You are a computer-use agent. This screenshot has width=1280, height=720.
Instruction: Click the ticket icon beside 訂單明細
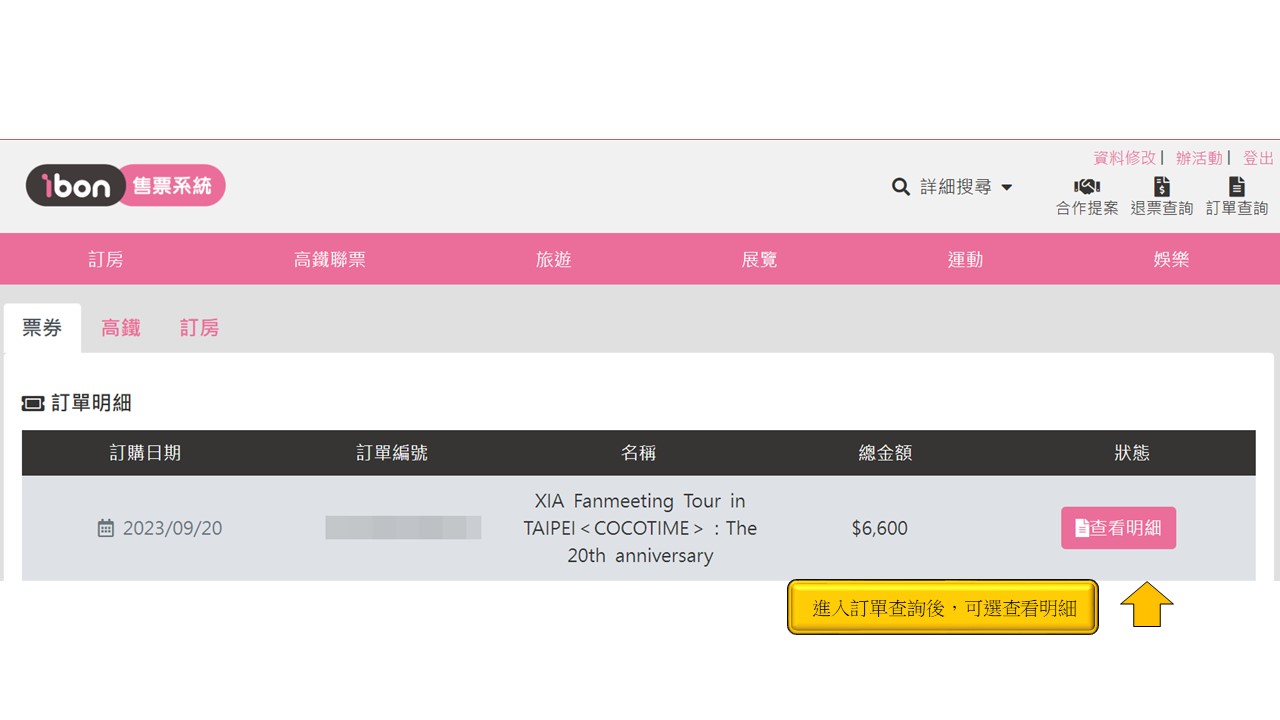(33, 403)
